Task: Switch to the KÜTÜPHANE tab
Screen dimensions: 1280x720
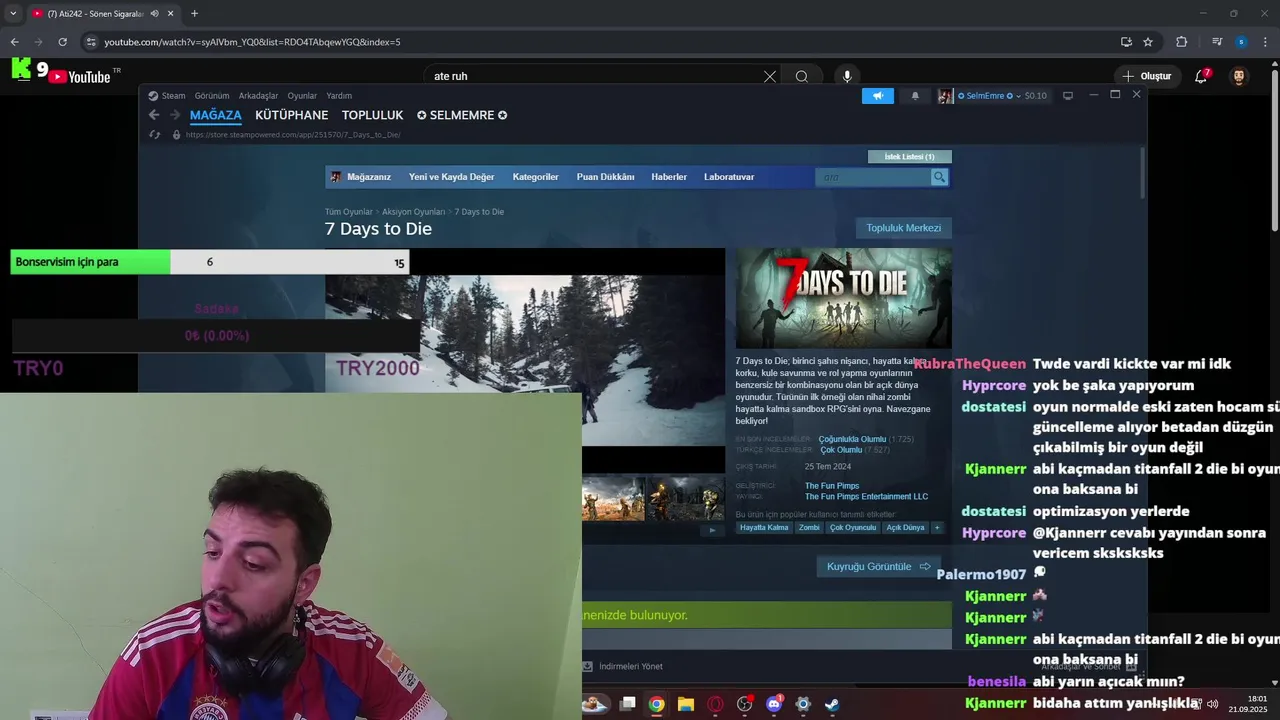Action: coord(291,115)
